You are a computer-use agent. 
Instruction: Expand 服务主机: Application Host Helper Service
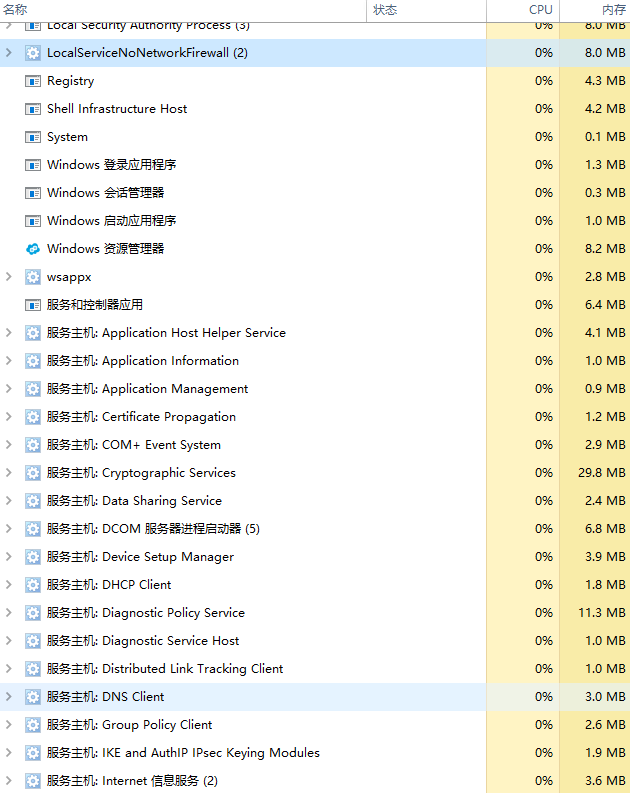point(9,333)
